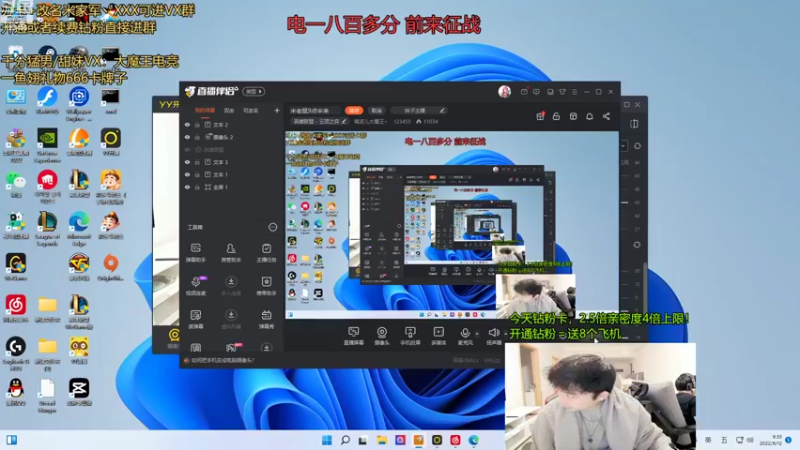Image resolution: width=800 pixels, height=450 pixels.
Task: Open the Windows Start button
Action: tap(327, 440)
